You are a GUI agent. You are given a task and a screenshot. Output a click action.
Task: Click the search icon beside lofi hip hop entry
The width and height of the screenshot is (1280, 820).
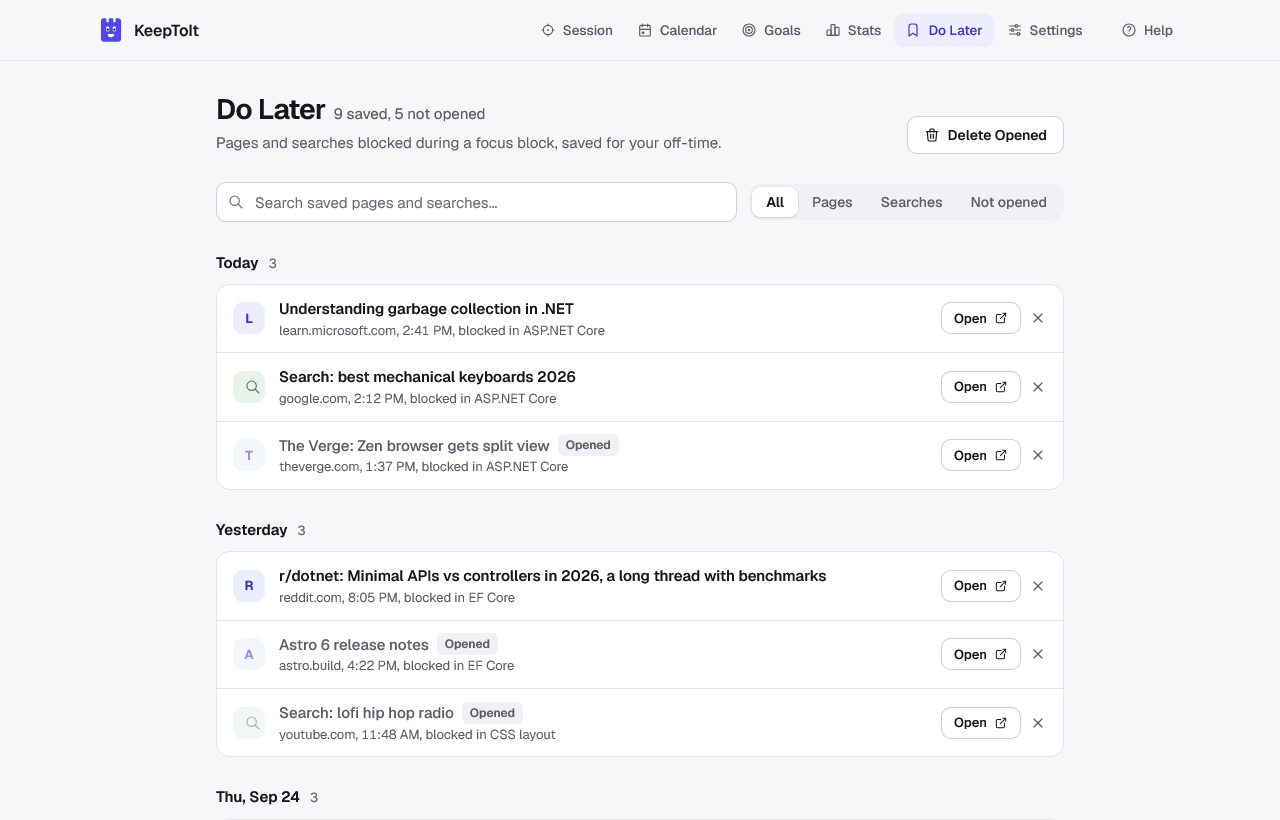(249, 723)
